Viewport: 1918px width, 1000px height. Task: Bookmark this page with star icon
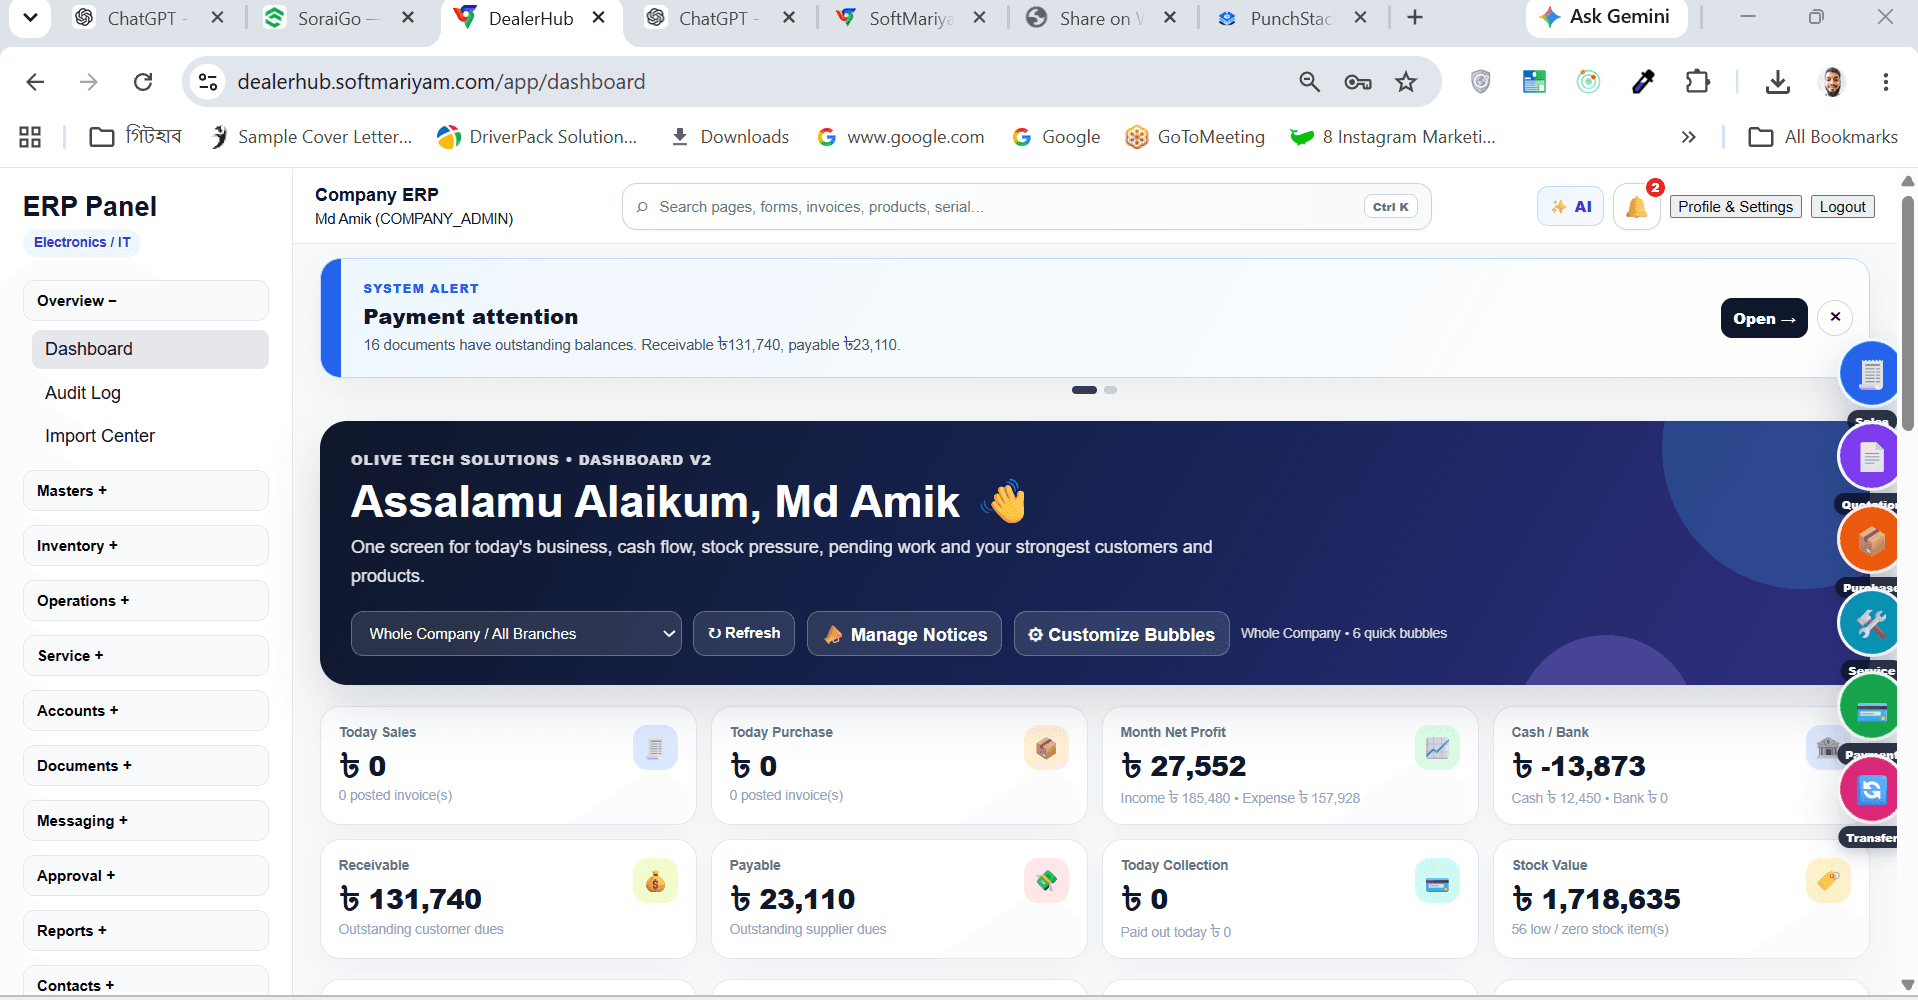pyautogui.click(x=1406, y=82)
